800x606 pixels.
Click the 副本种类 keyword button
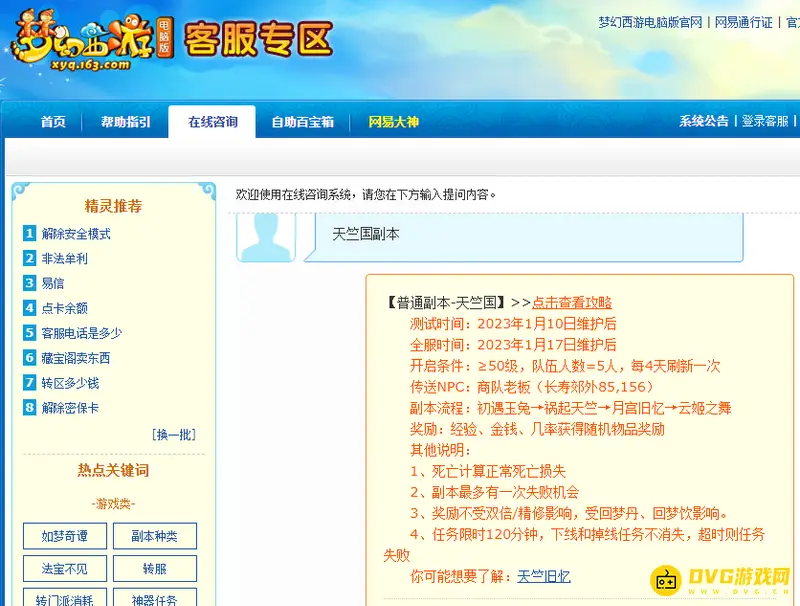tap(155, 536)
